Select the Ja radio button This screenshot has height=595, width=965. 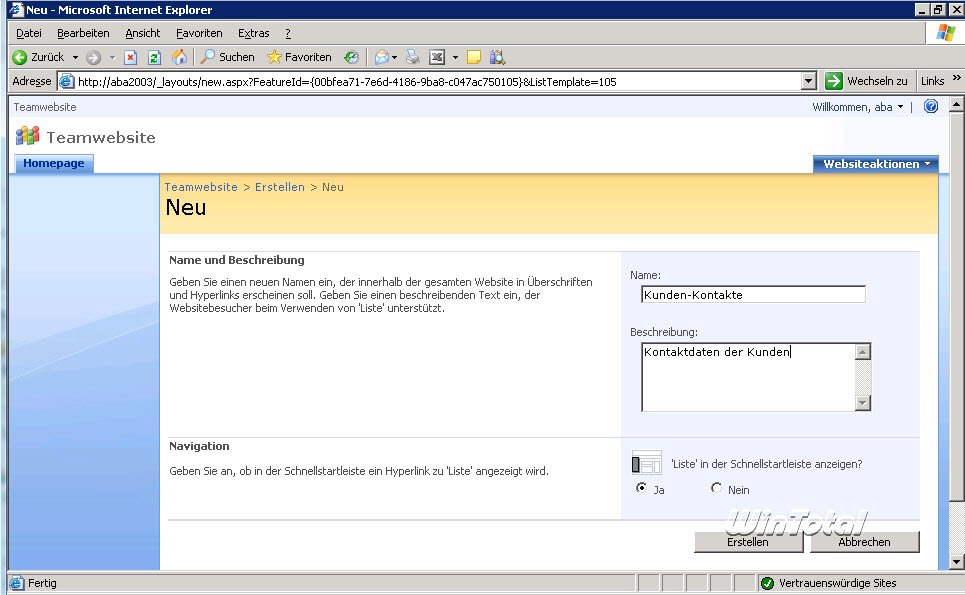coord(641,488)
